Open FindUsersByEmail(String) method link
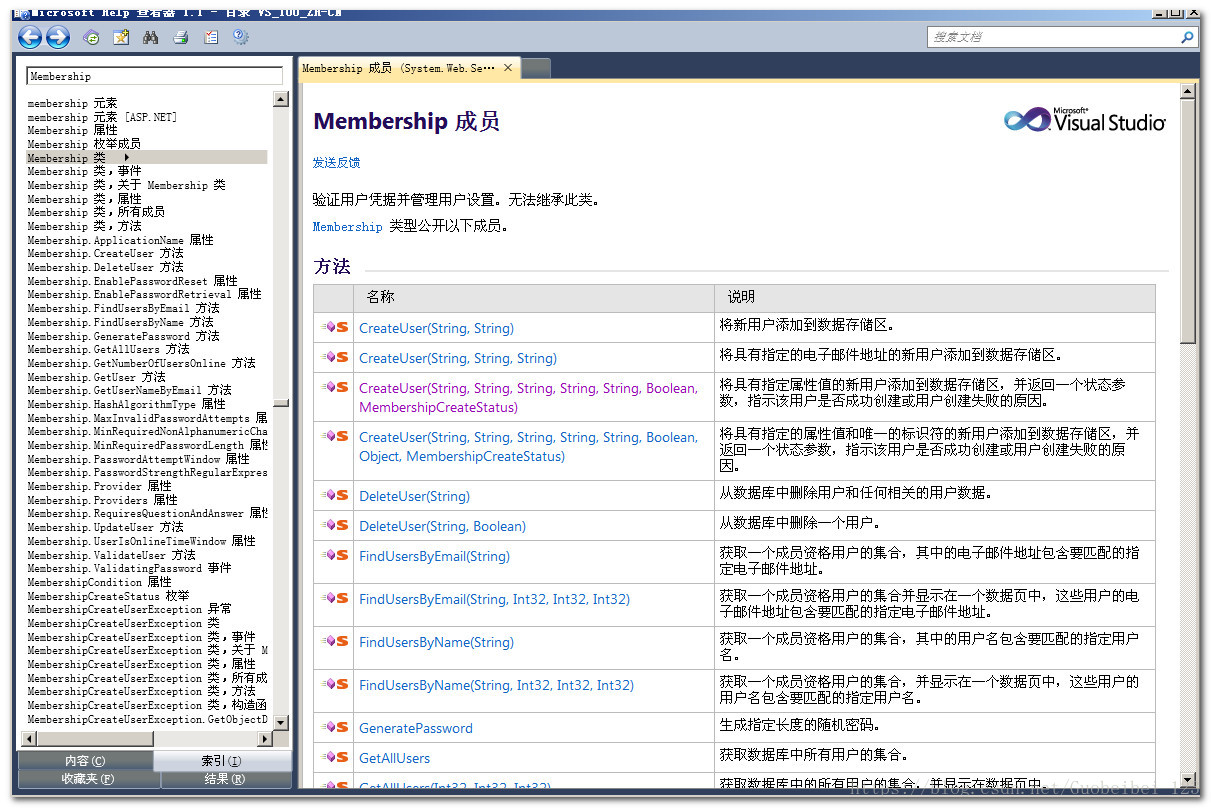 [434, 556]
